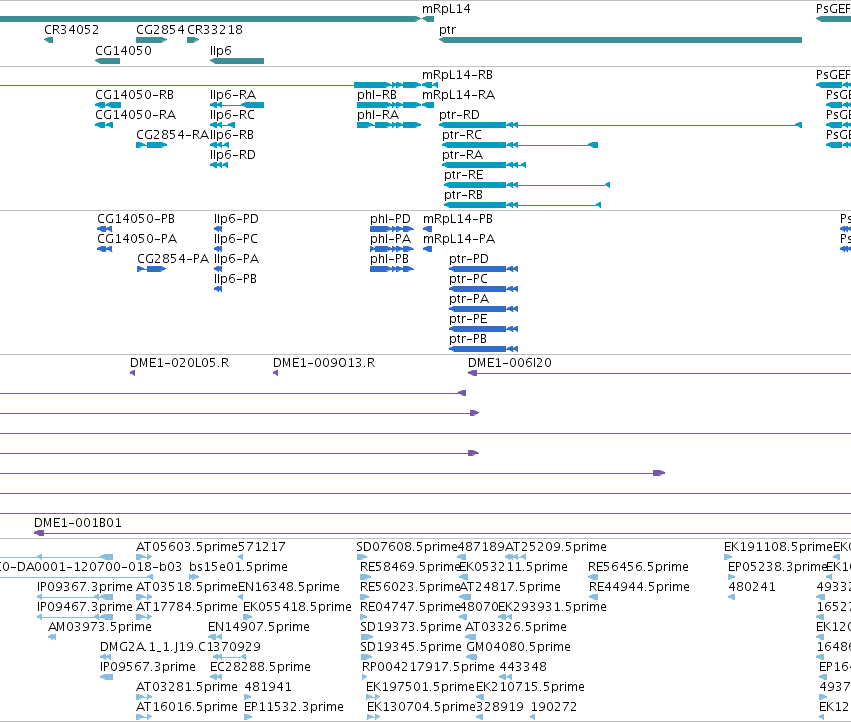Click the ptr-RE transcript label
The image size is (851, 722).
[x=463, y=175]
